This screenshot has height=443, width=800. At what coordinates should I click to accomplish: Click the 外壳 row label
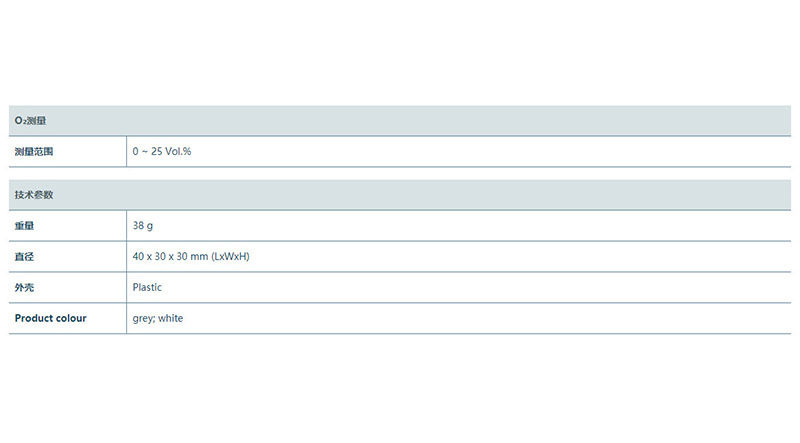click(24, 288)
